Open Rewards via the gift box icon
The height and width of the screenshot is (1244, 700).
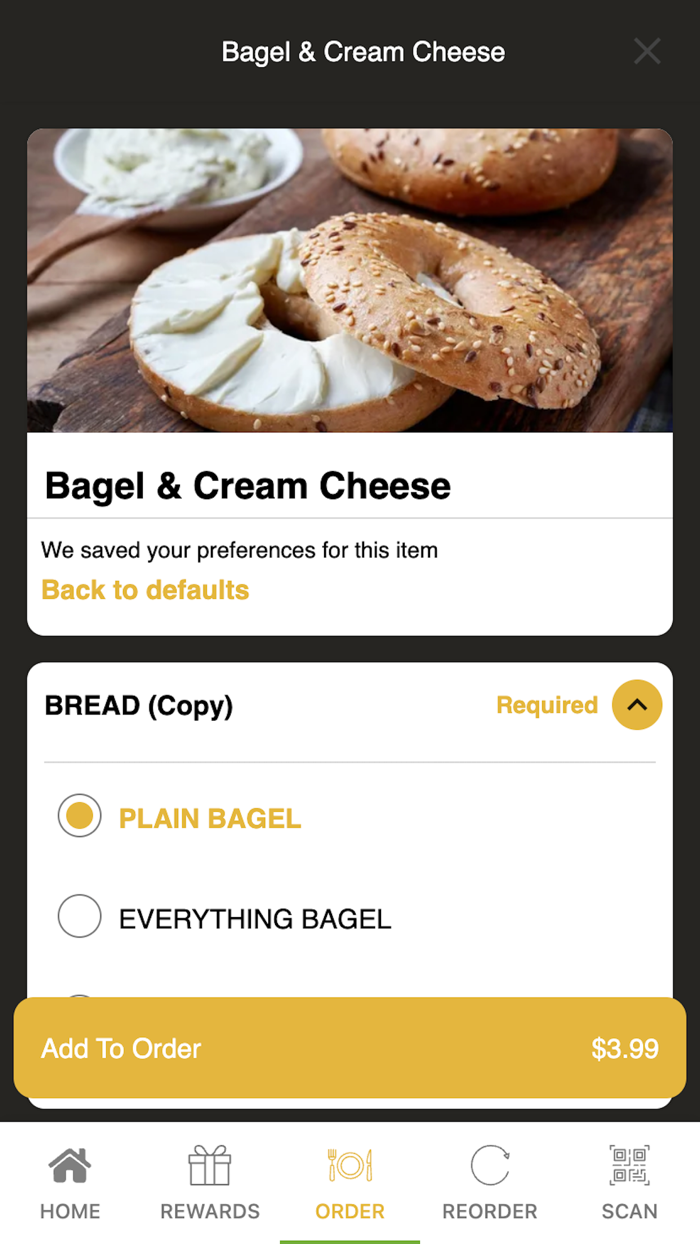210,1166
